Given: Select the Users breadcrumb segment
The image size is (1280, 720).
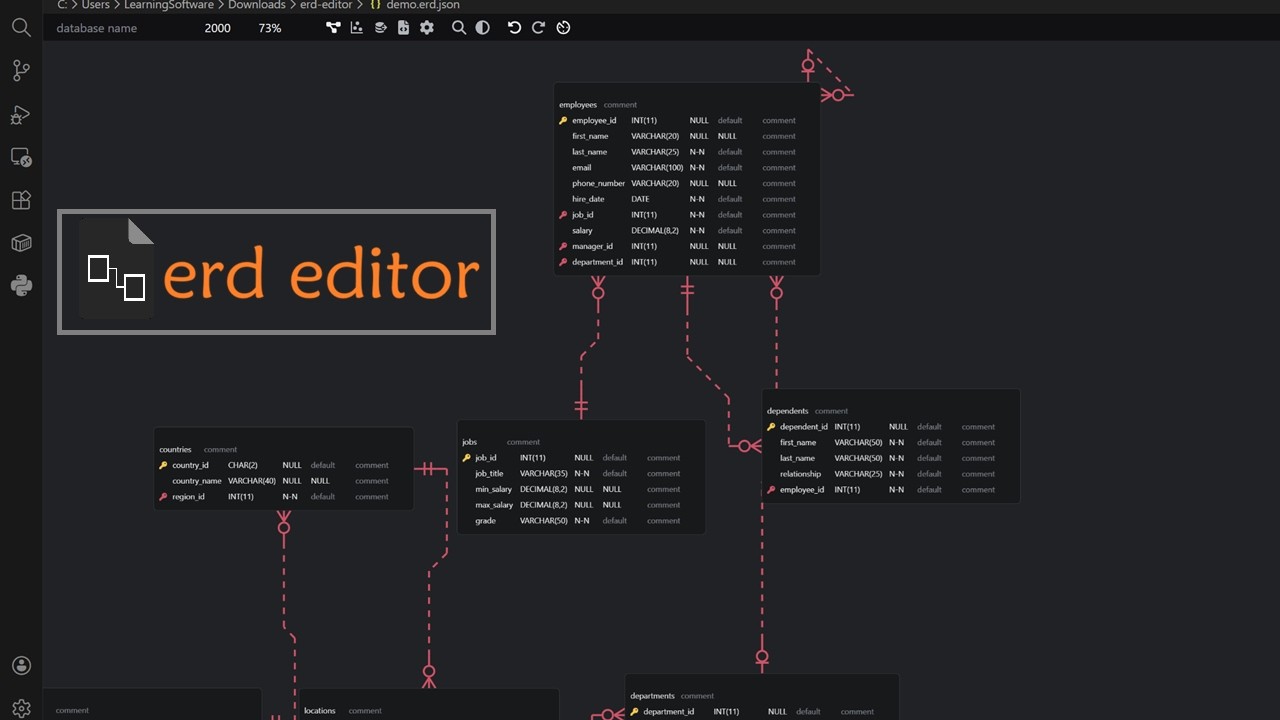Looking at the screenshot, I should (96, 5).
